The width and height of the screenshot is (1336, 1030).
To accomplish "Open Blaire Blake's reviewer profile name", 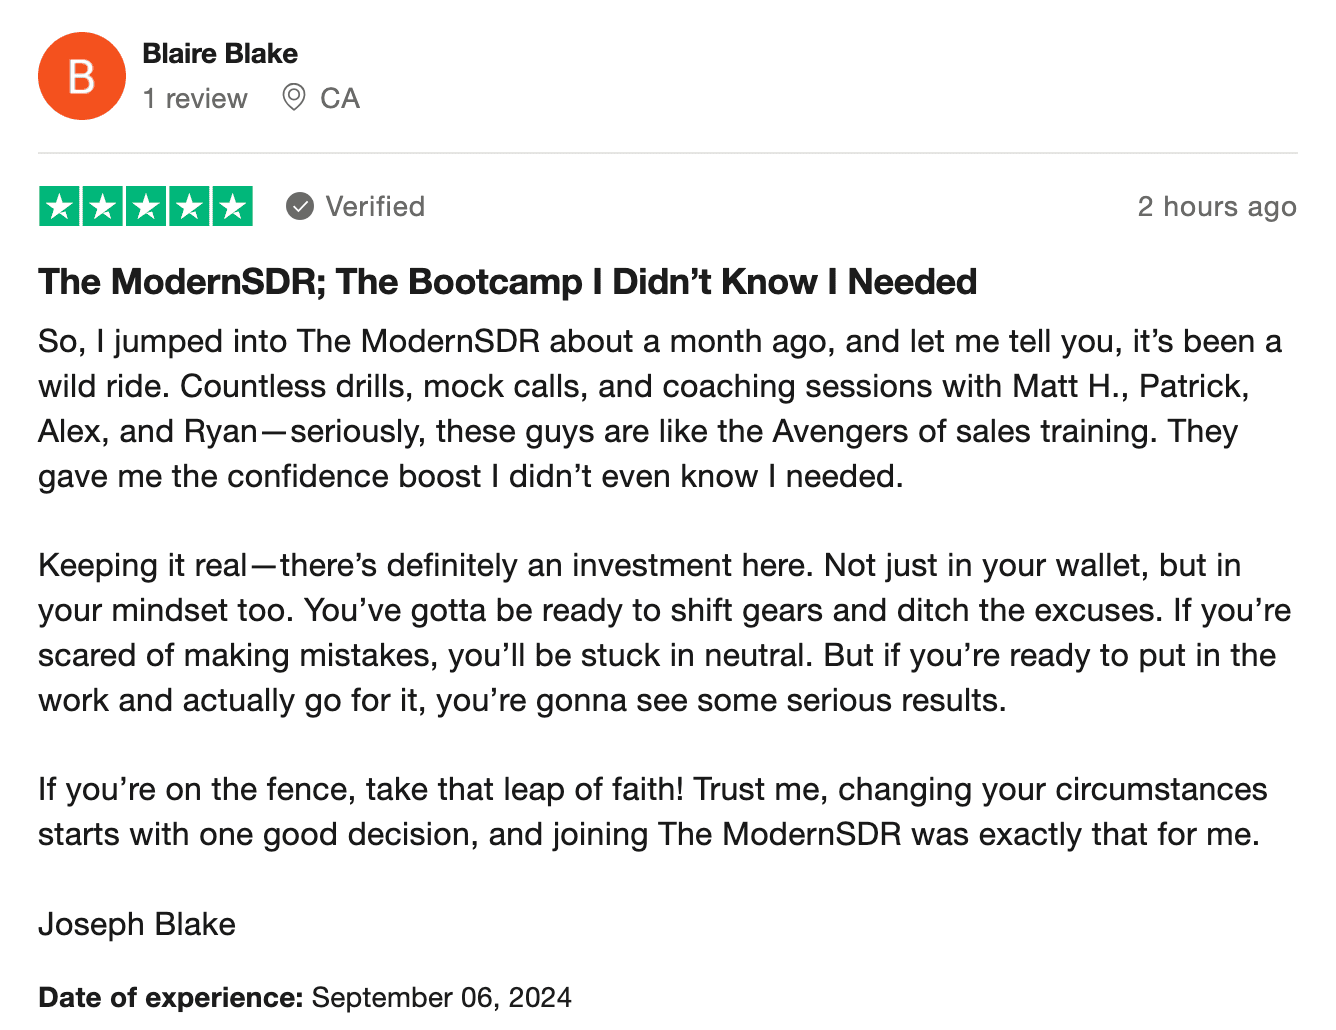I will (220, 54).
